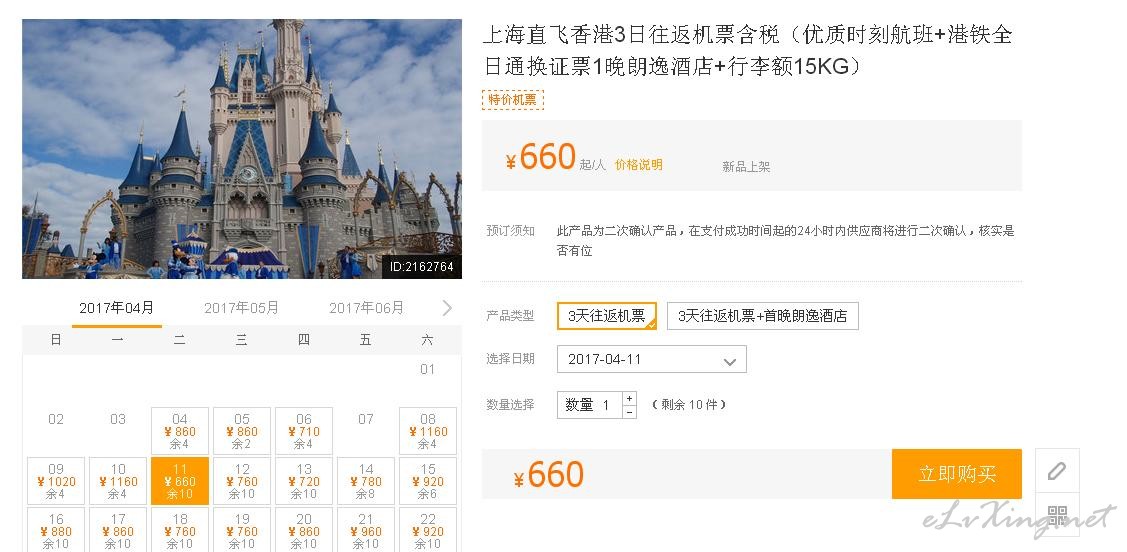Click the pencil feedback icon
Viewport: 1127px width, 552px height.
point(1057,471)
